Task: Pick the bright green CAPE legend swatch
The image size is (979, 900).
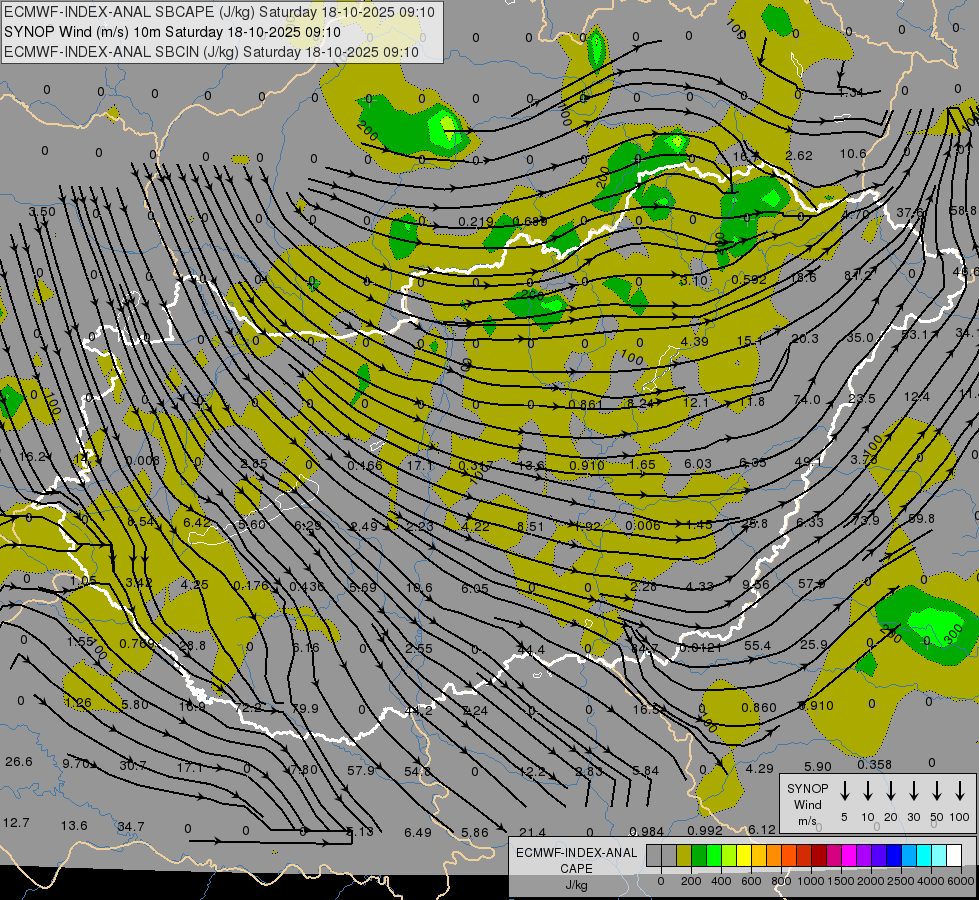Action: 714,856
